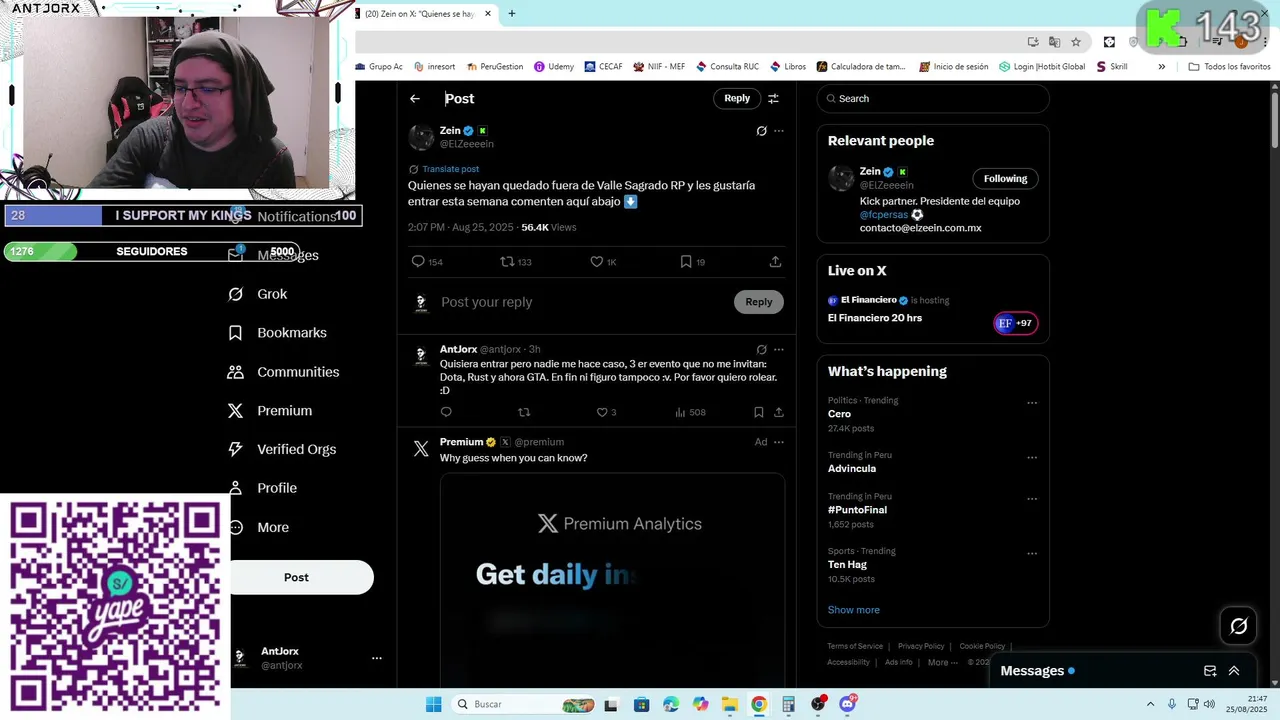Click the top Reply button

[x=737, y=98]
